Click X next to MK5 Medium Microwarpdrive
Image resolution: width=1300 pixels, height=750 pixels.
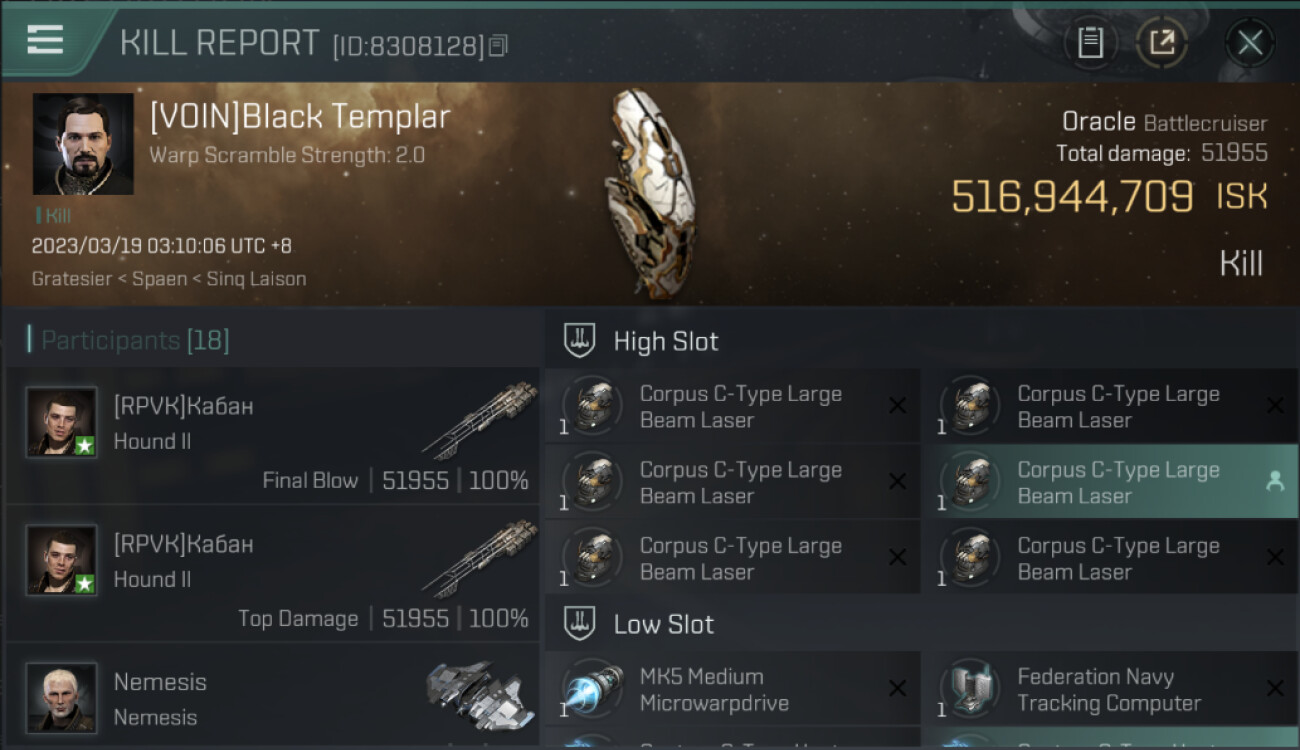pos(897,688)
